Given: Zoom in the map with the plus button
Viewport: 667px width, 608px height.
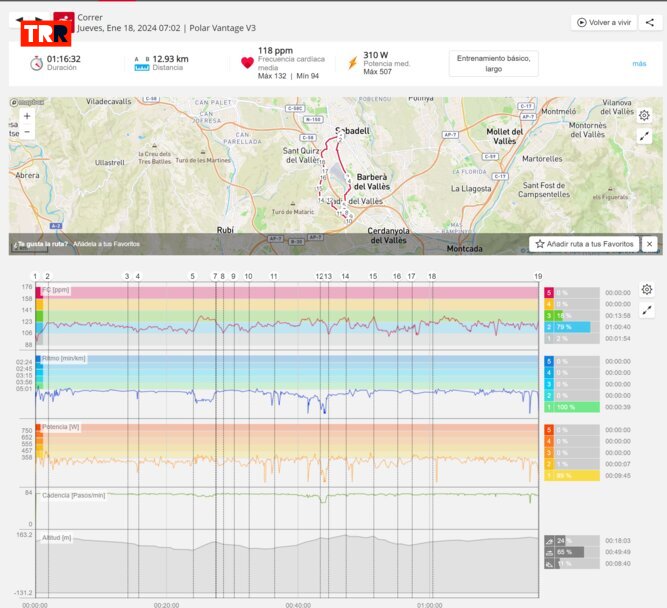Looking at the screenshot, I should point(27,116).
